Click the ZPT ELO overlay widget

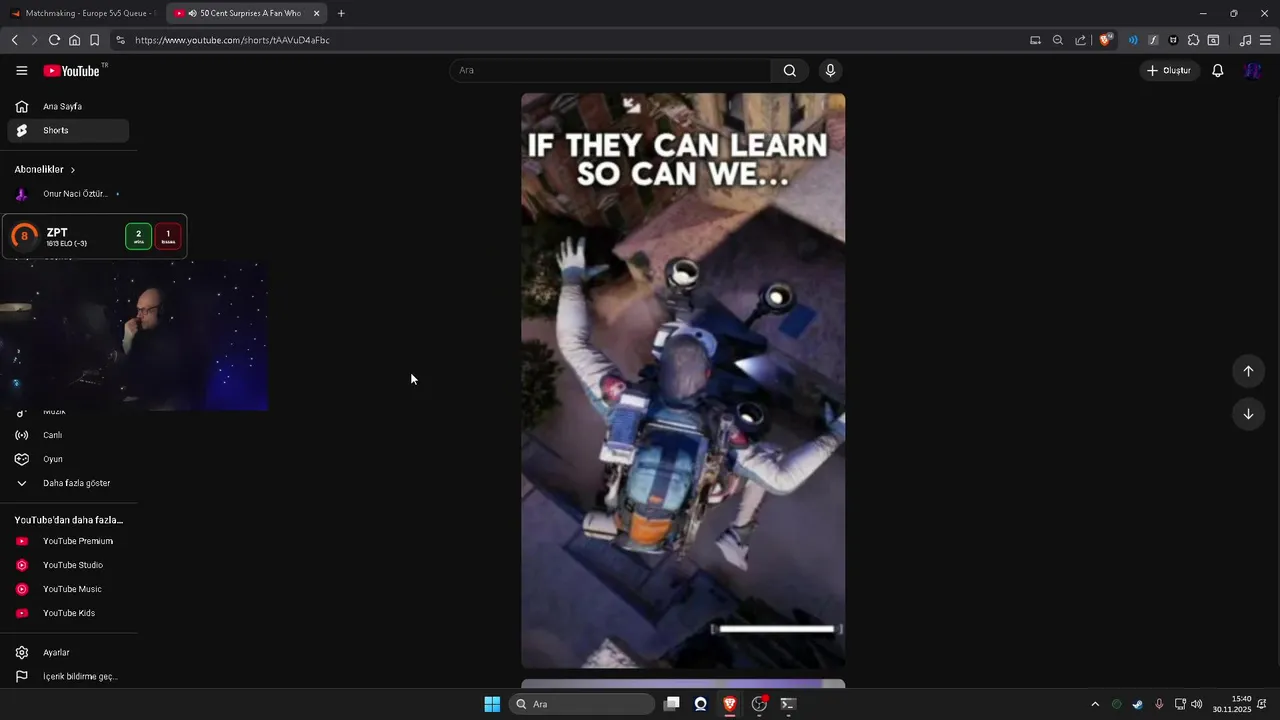(94, 237)
